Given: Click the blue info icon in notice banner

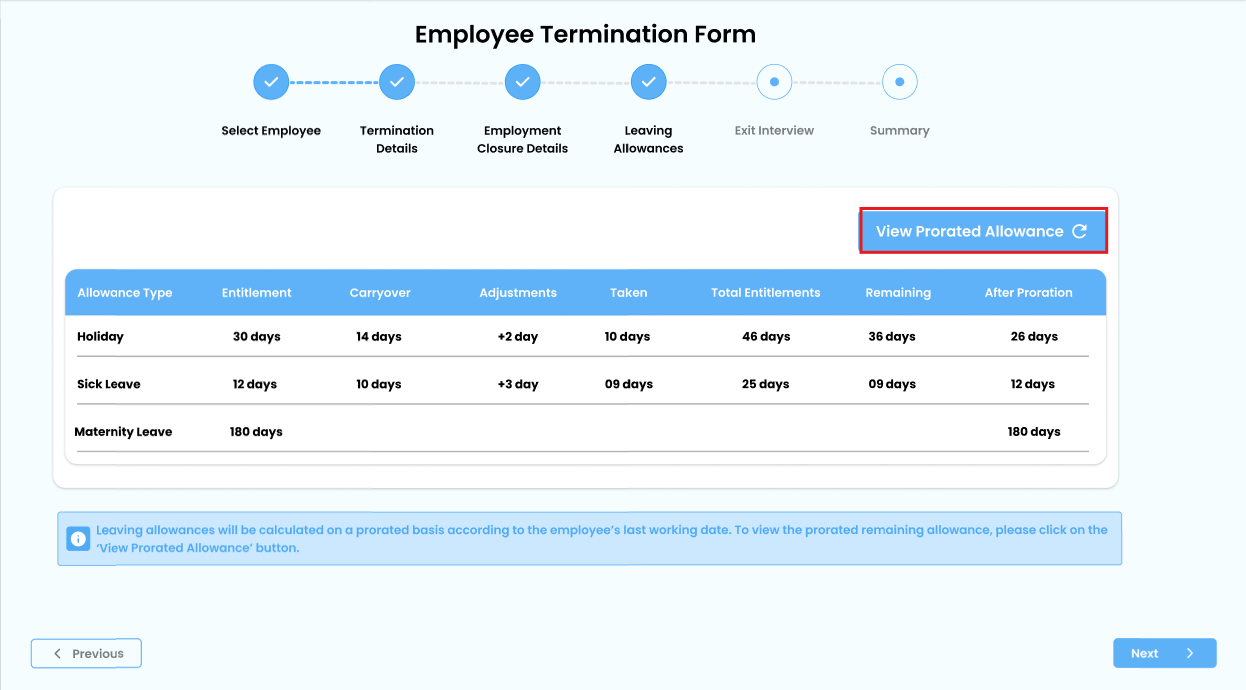Looking at the screenshot, I should [x=78, y=539].
